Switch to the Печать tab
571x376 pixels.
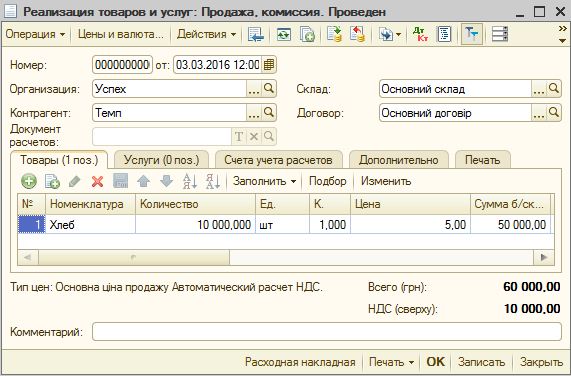483,160
